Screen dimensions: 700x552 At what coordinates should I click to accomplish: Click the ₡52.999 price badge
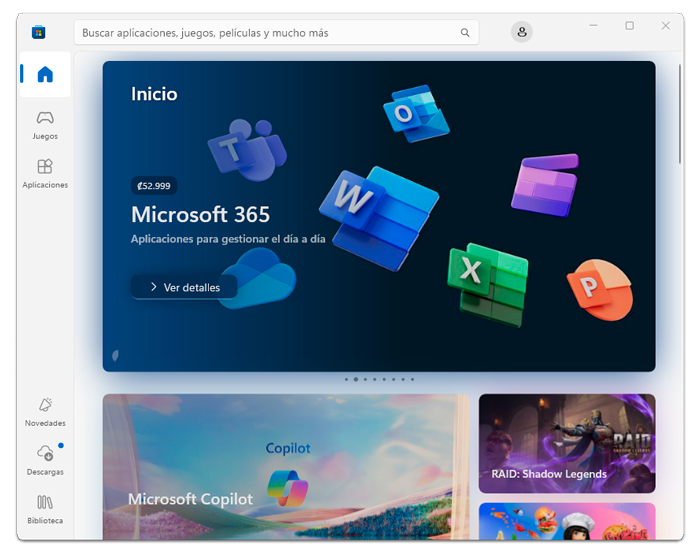154,186
